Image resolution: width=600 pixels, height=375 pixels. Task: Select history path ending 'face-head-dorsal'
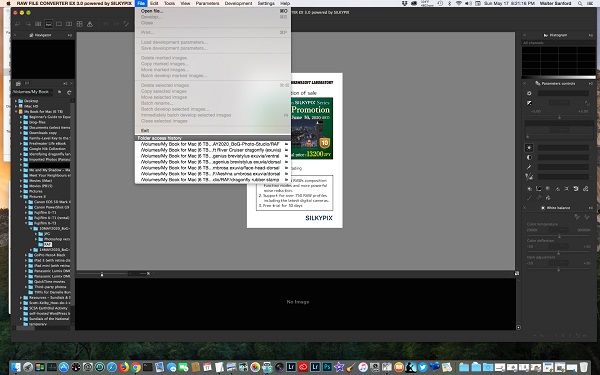coord(213,168)
